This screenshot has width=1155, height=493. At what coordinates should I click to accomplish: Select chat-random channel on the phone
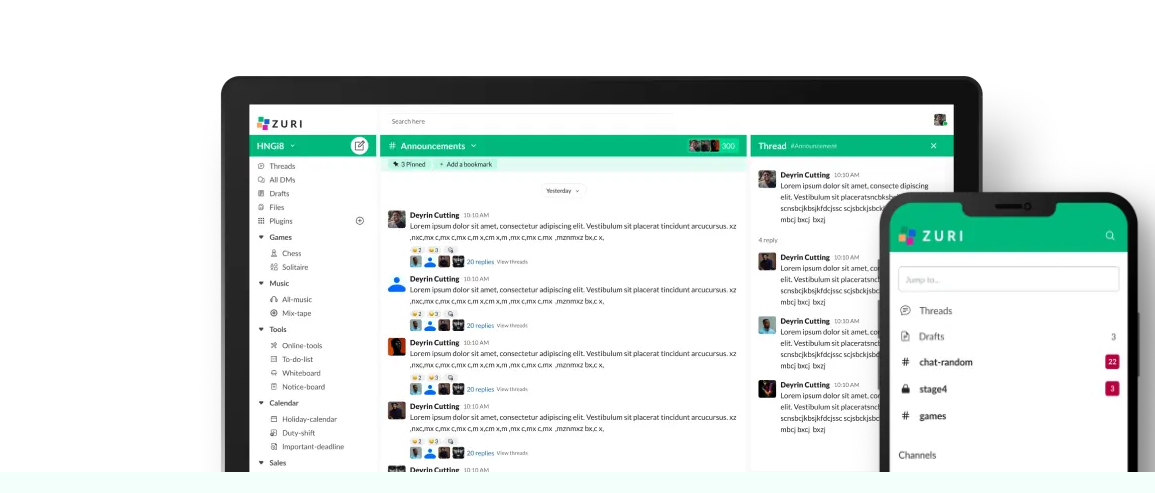pyautogui.click(x=945, y=362)
